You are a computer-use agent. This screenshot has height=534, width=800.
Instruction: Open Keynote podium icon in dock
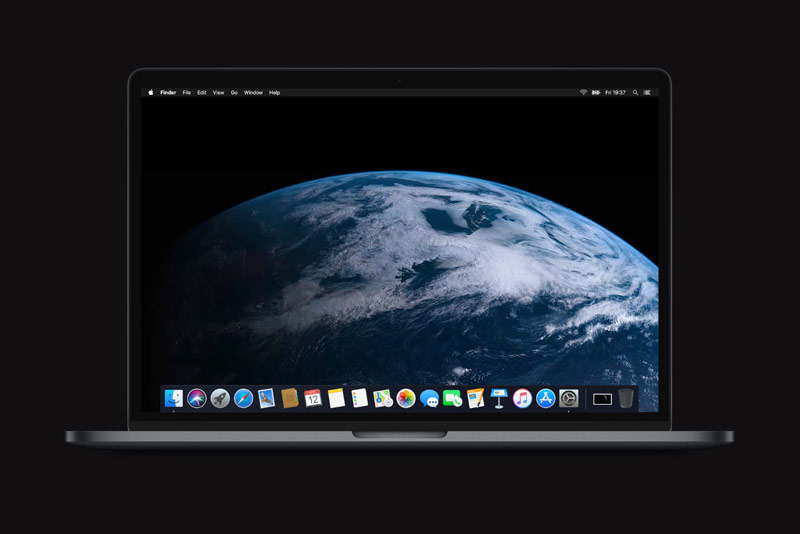[x=499, y=398]
